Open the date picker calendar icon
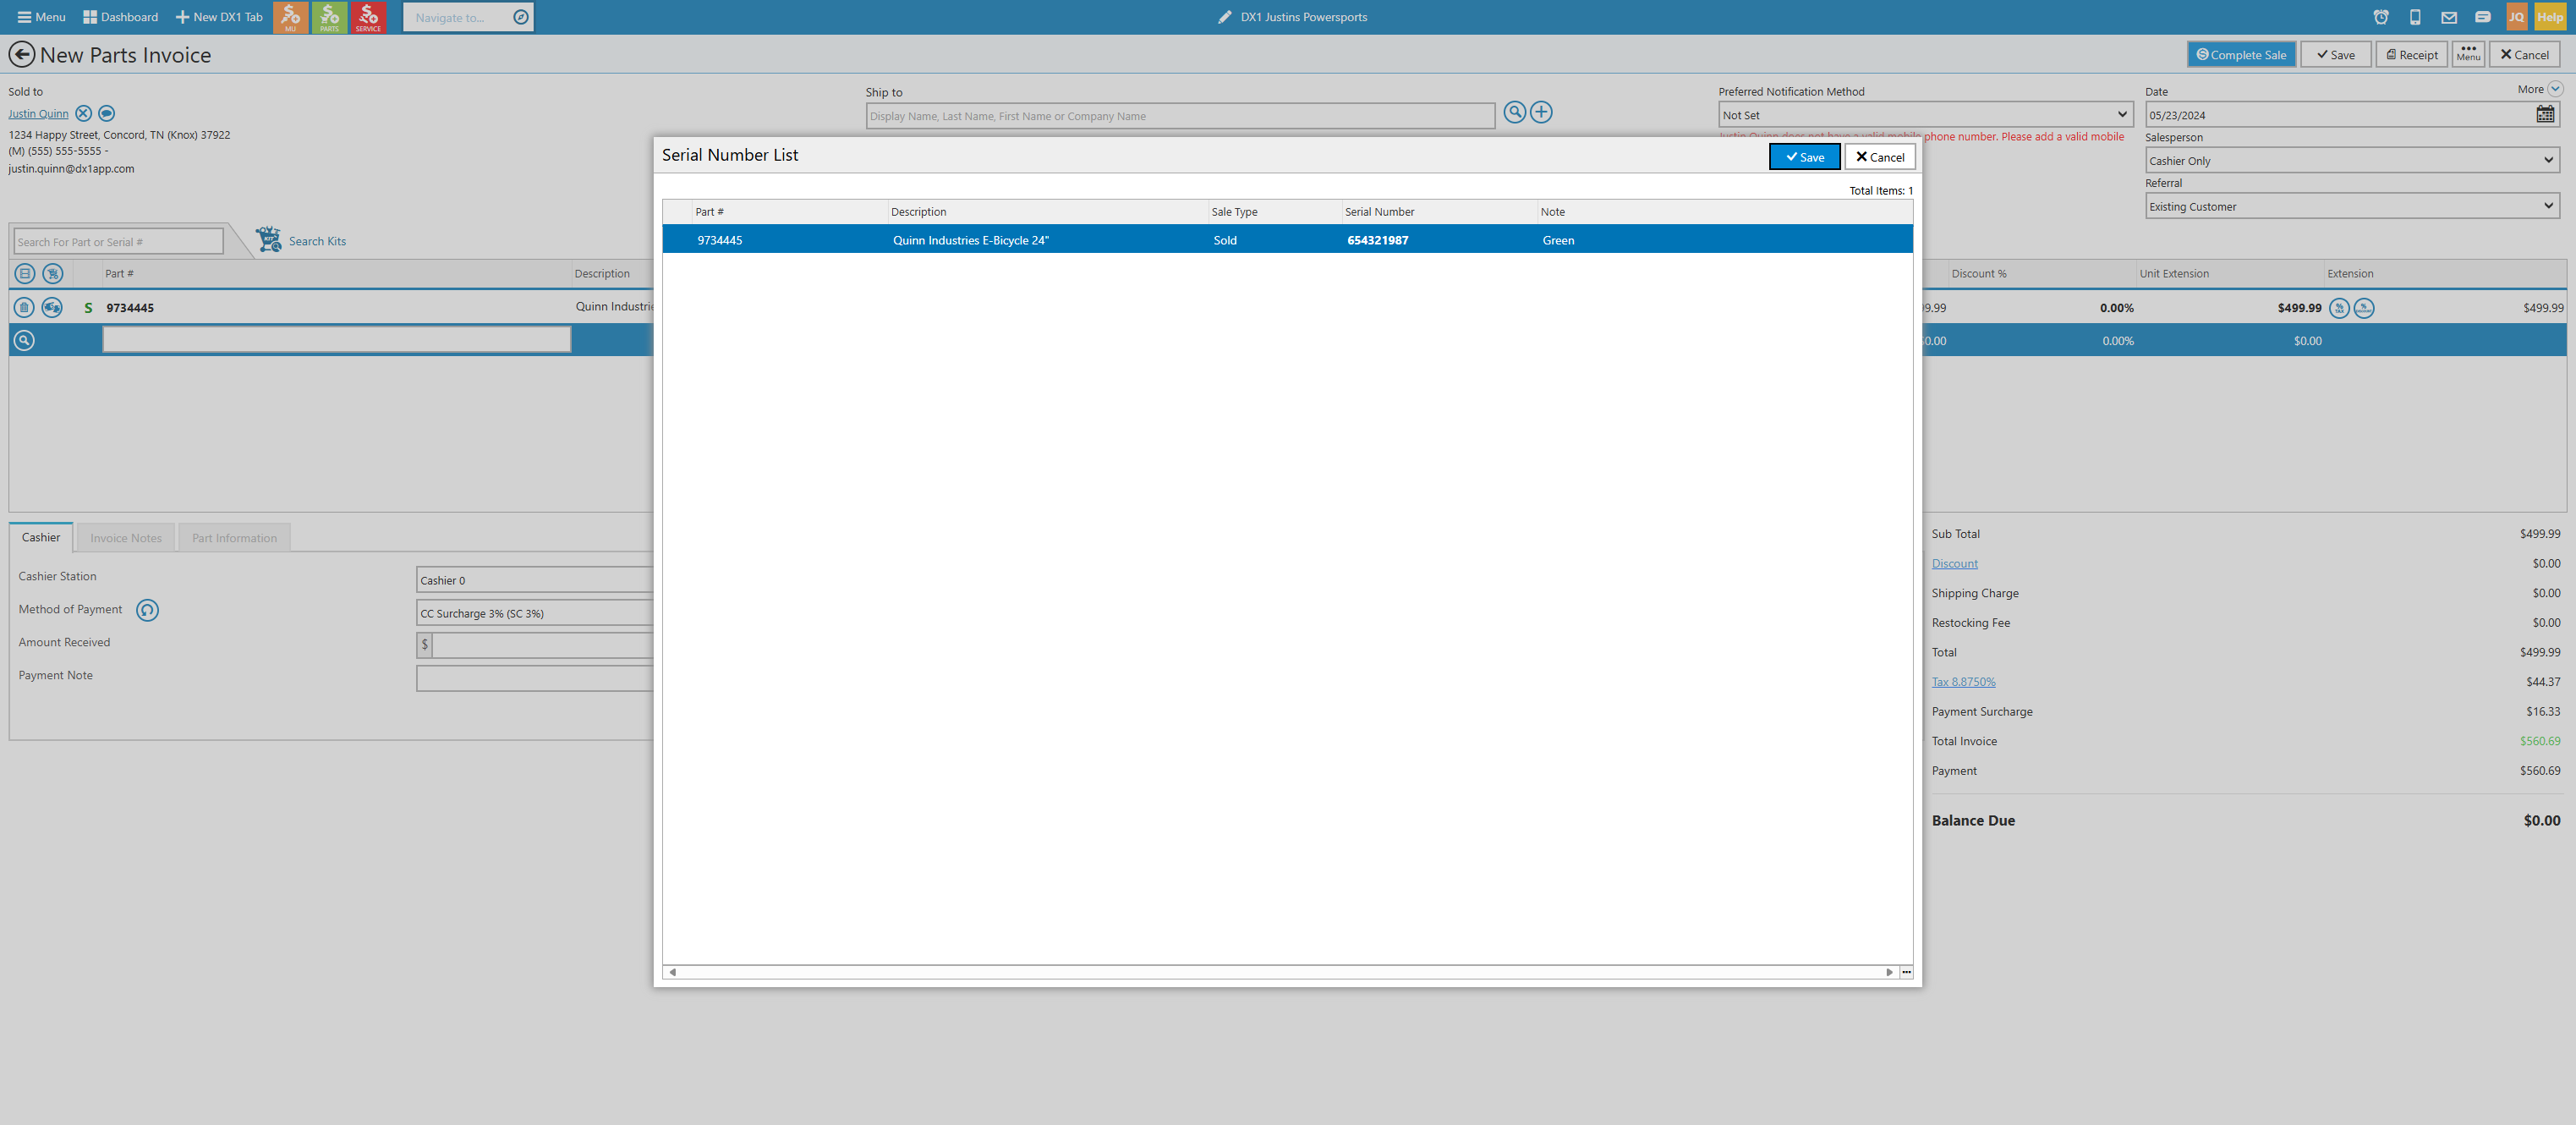Screen dimensions: 2576x1125 (2545, 115)
